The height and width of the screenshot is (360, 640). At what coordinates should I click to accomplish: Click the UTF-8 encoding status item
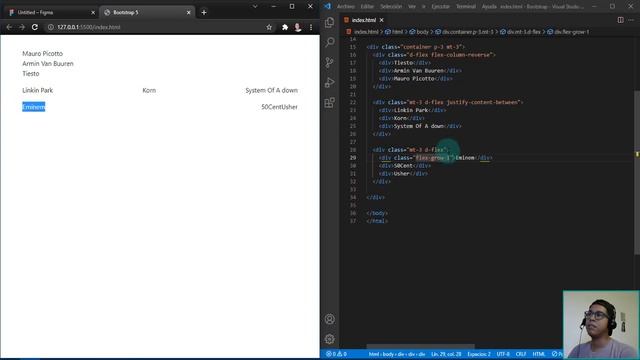(x=503, y=354)
